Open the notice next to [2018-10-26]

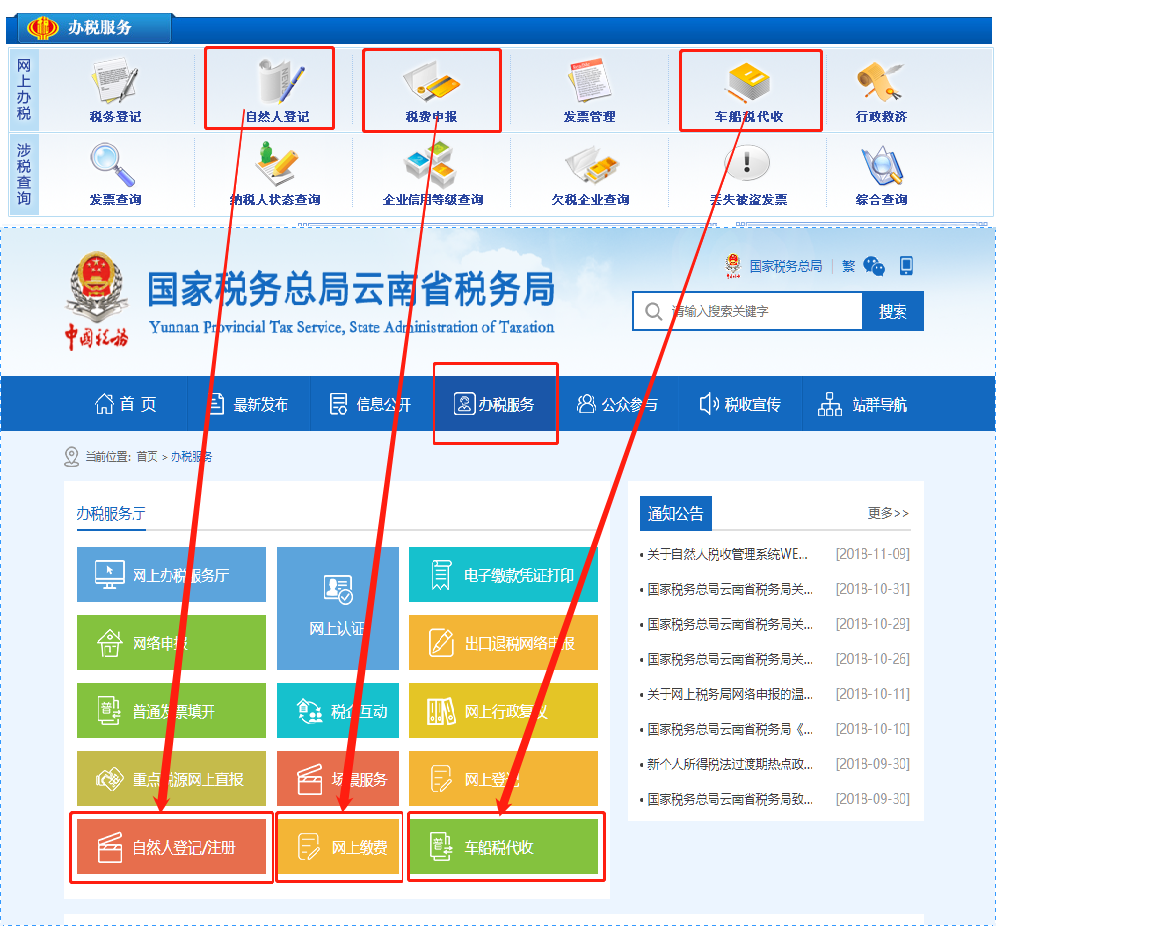730,659
